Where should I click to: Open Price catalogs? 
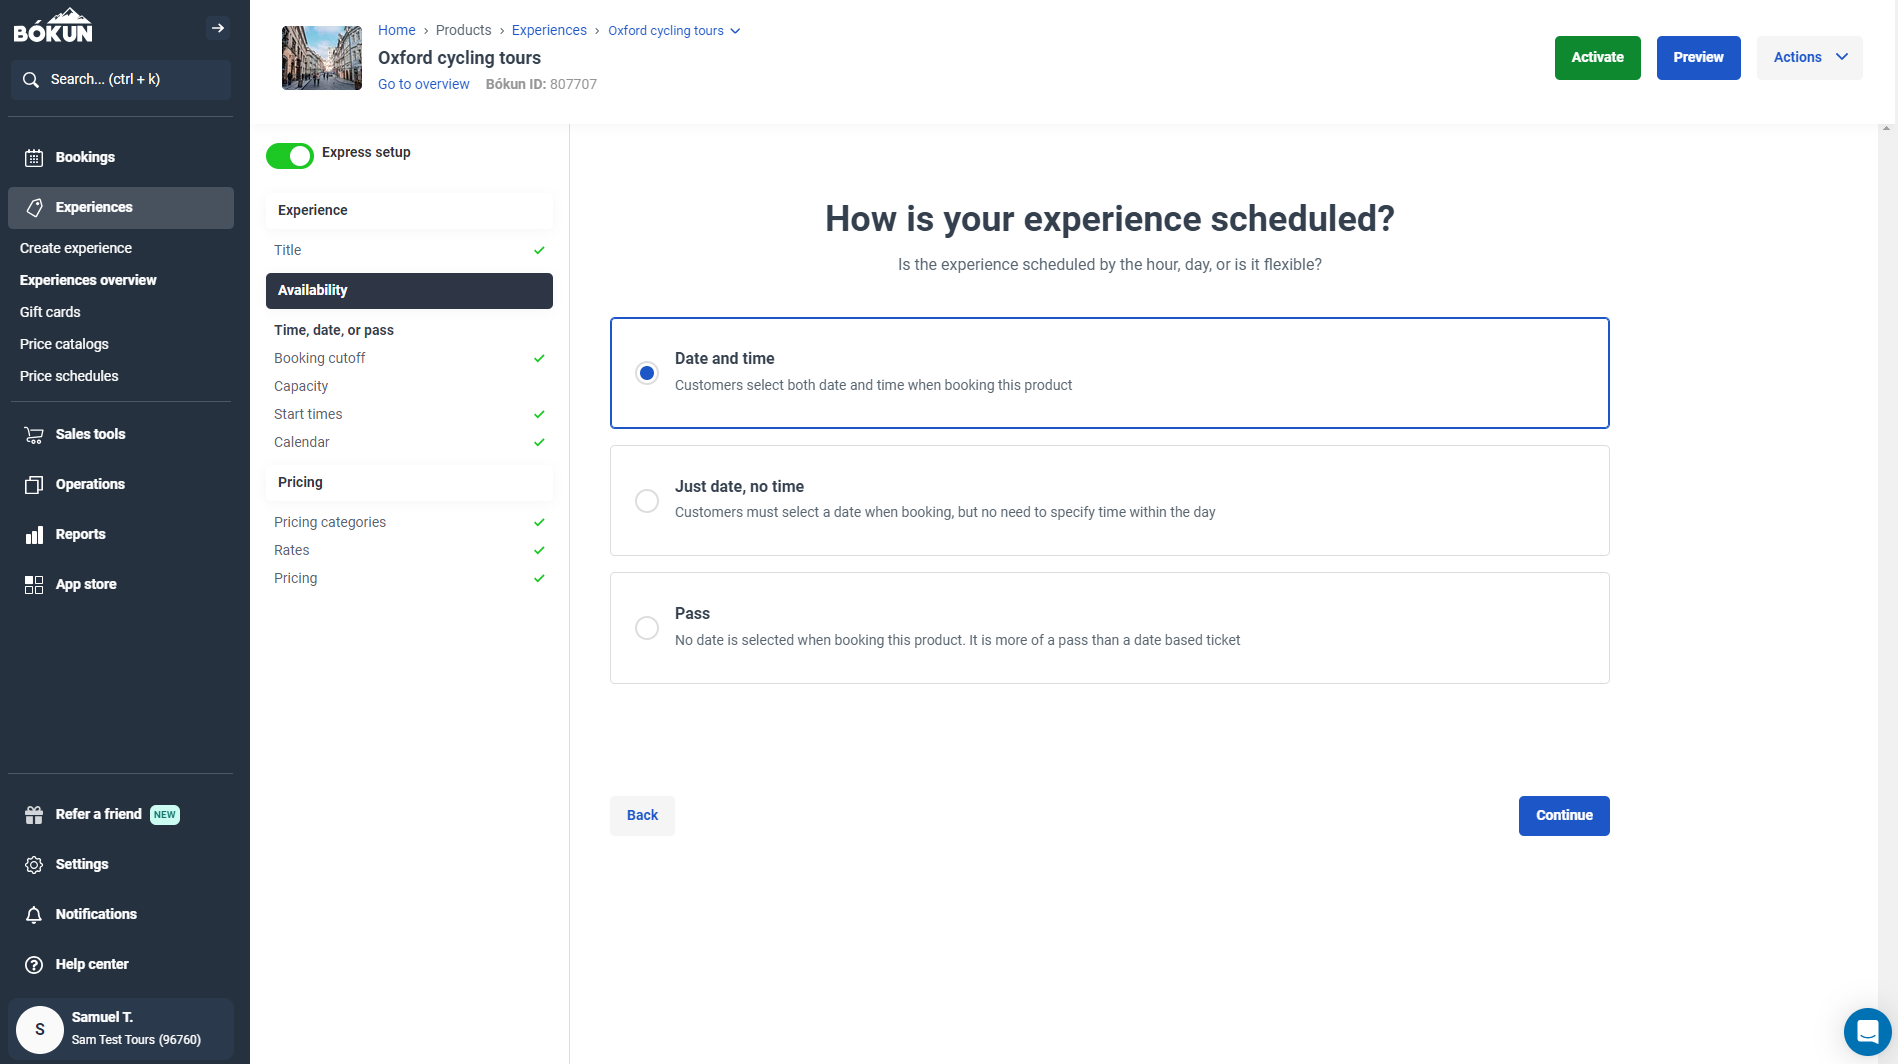[x=64, y=344]
